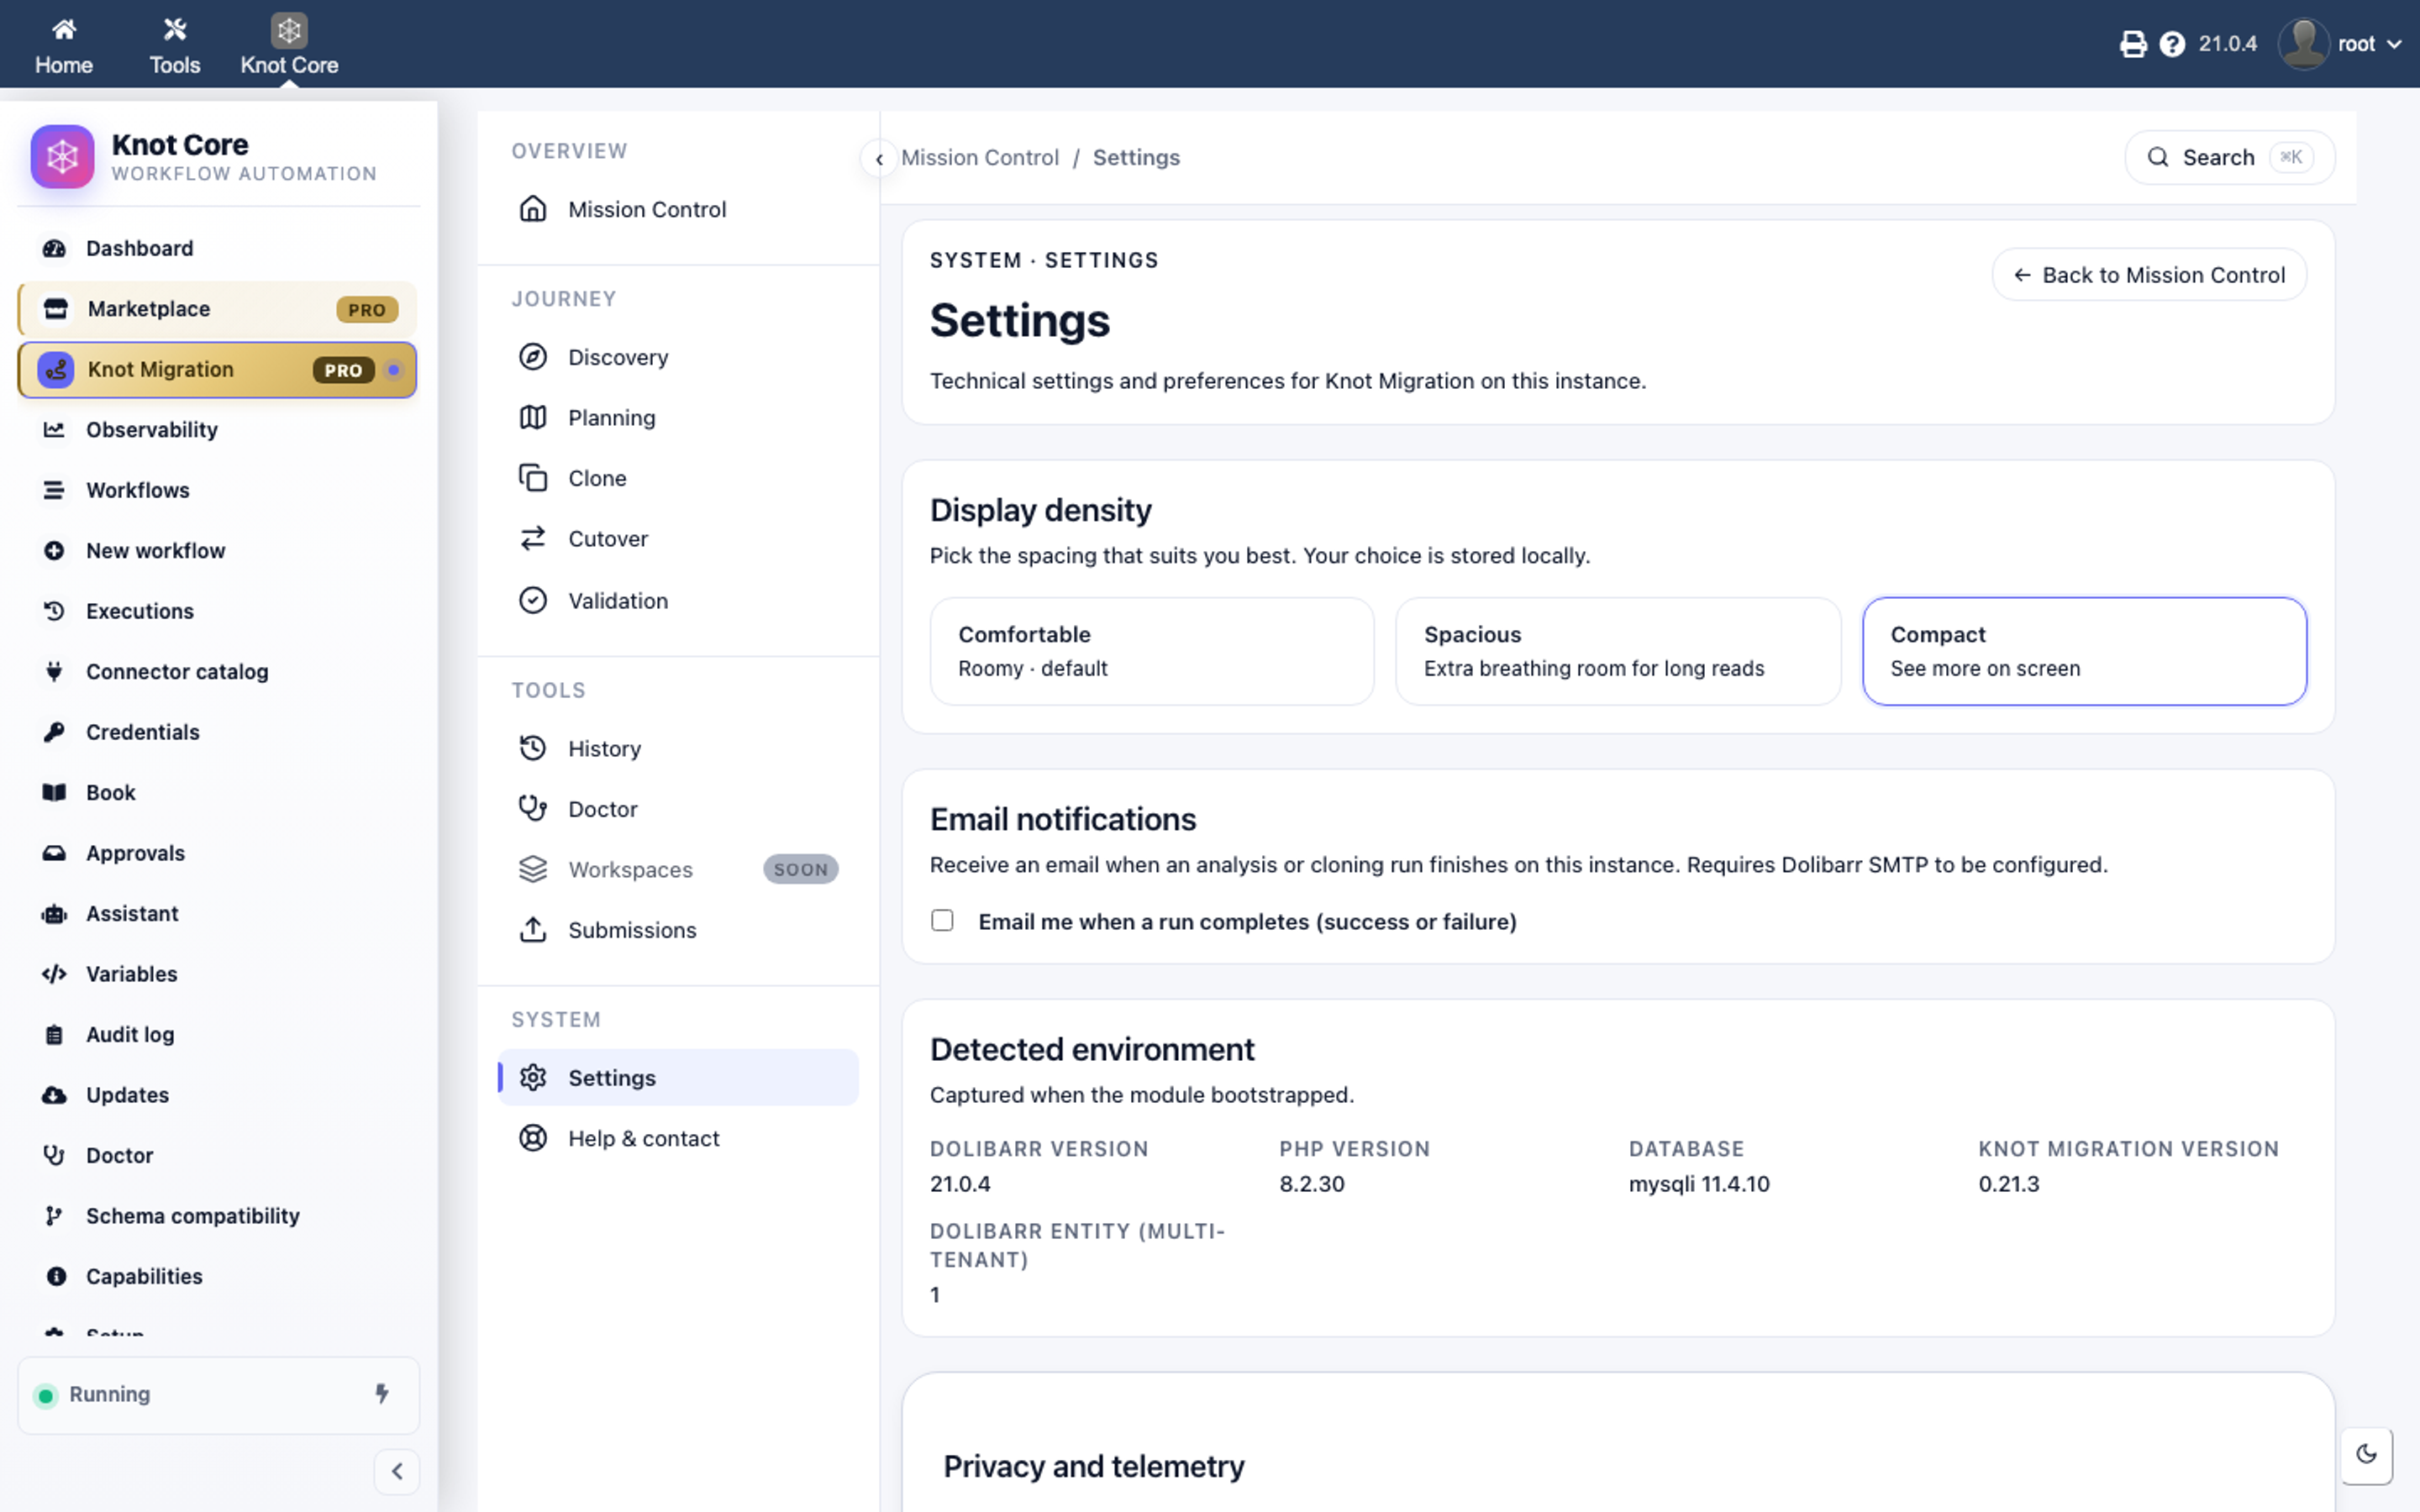
Task: Open Validation checkmark icon
Action: coord(533,600)
